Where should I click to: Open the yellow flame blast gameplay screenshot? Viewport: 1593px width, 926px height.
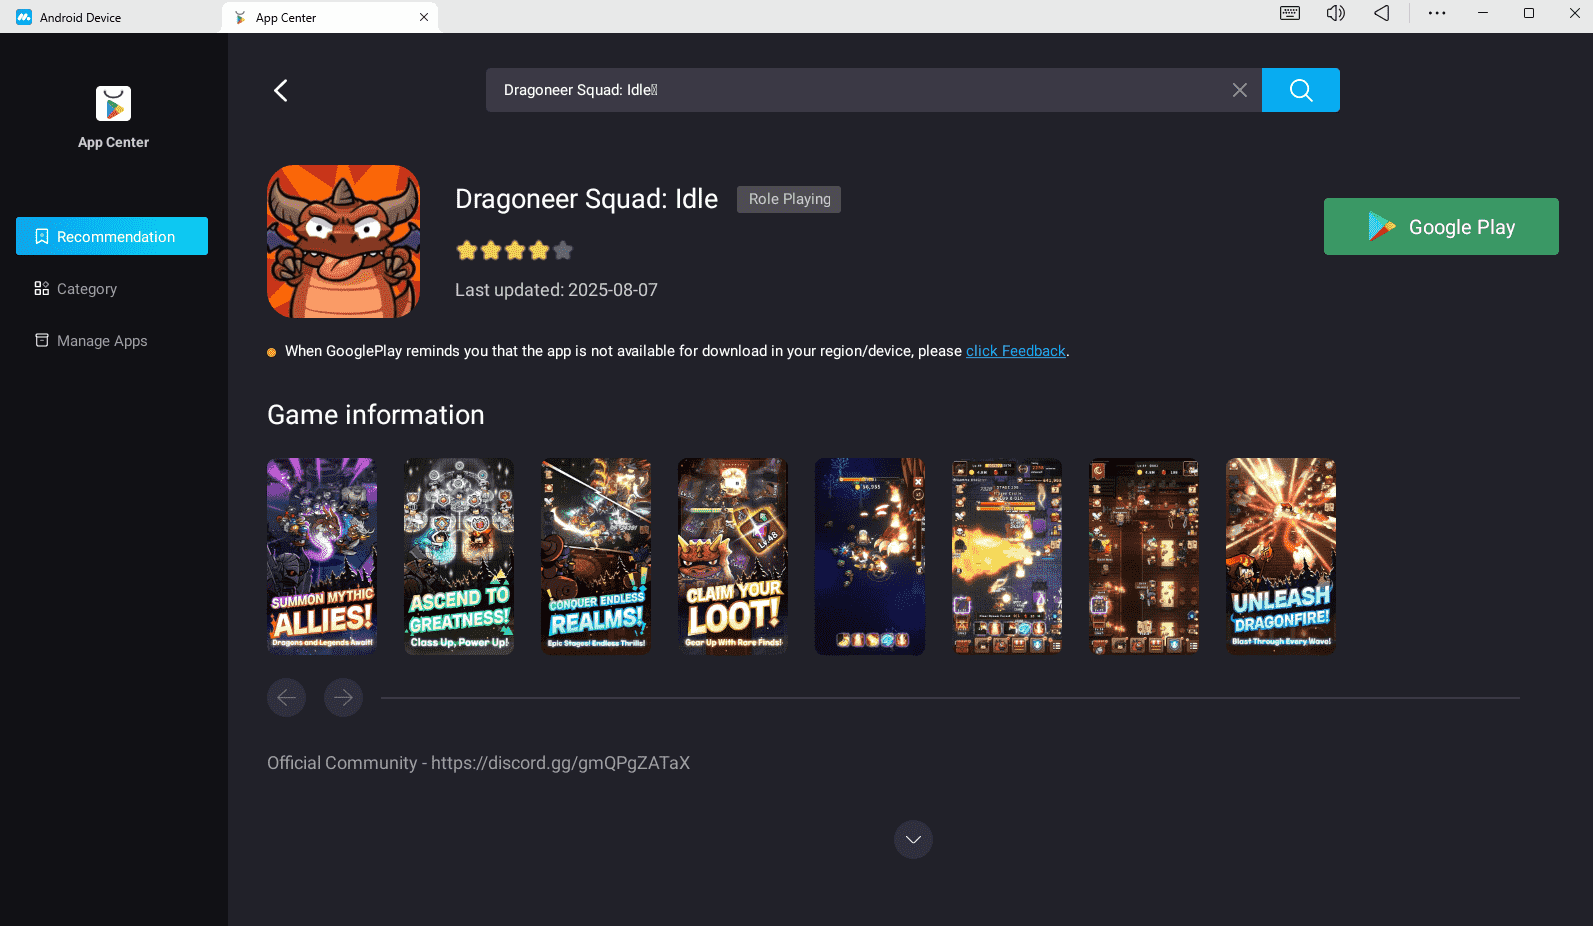click(1007, 556)
